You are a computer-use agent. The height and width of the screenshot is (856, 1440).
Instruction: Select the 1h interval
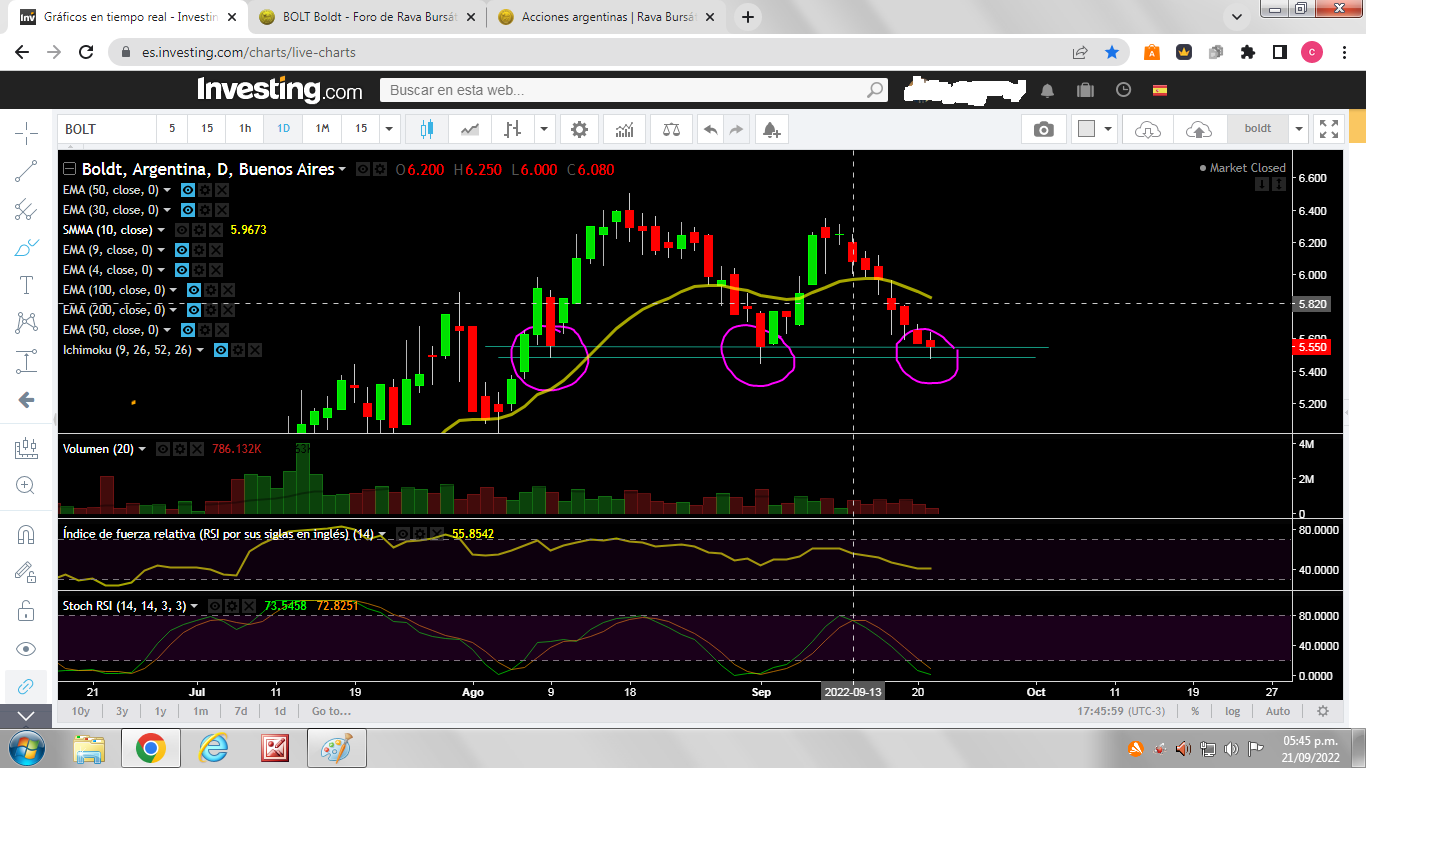pos(245,129)
